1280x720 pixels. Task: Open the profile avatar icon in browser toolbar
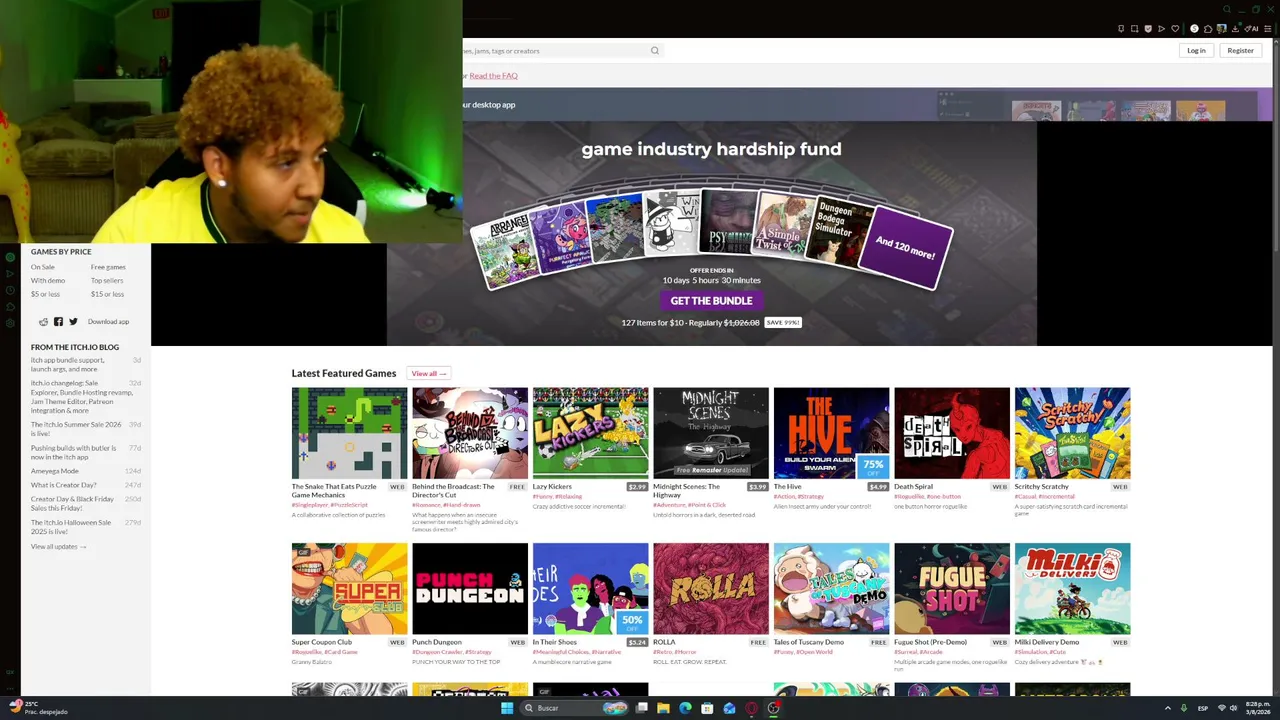click(1222, 29)
